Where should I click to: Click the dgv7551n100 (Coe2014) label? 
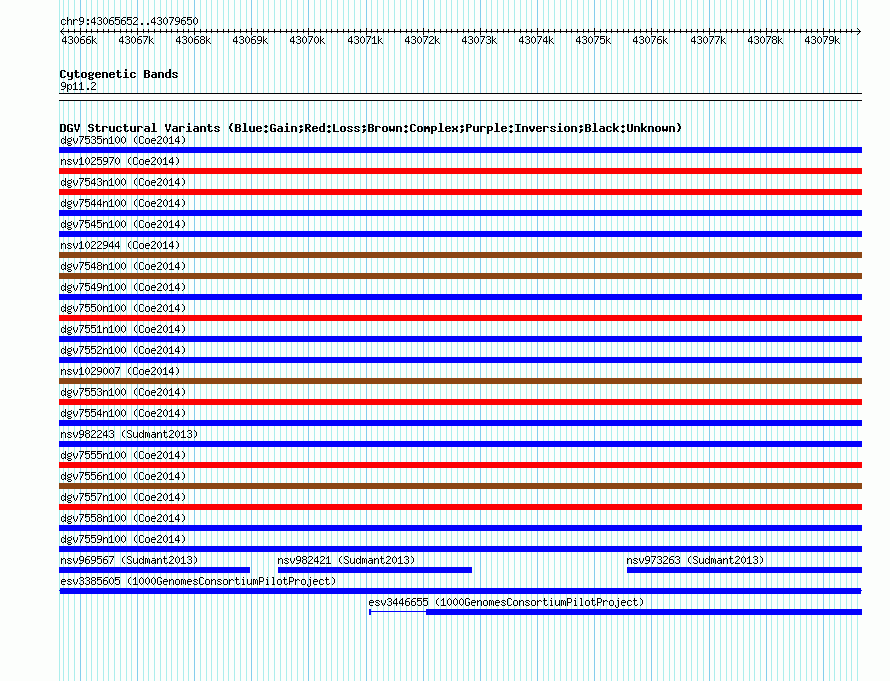123,329
